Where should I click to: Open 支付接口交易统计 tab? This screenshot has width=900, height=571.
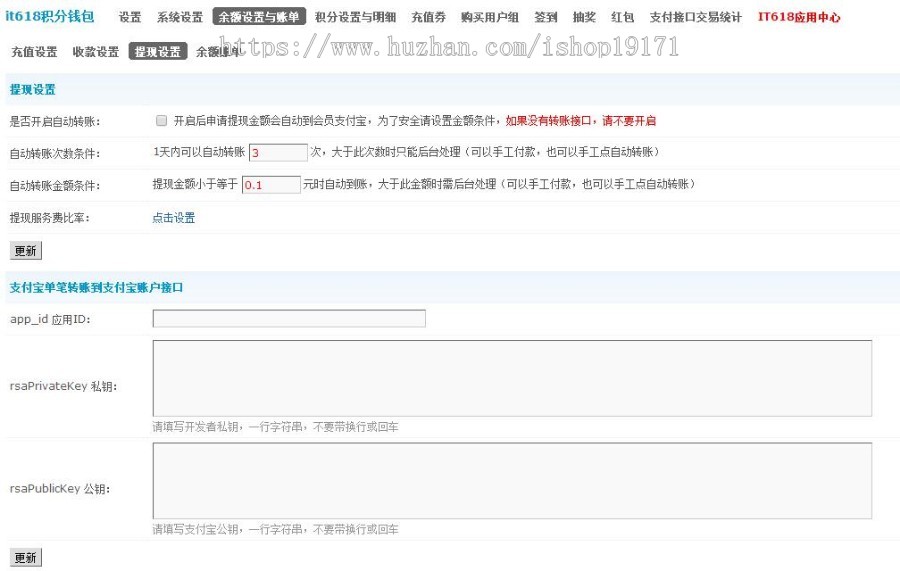(x=696, y=17)
